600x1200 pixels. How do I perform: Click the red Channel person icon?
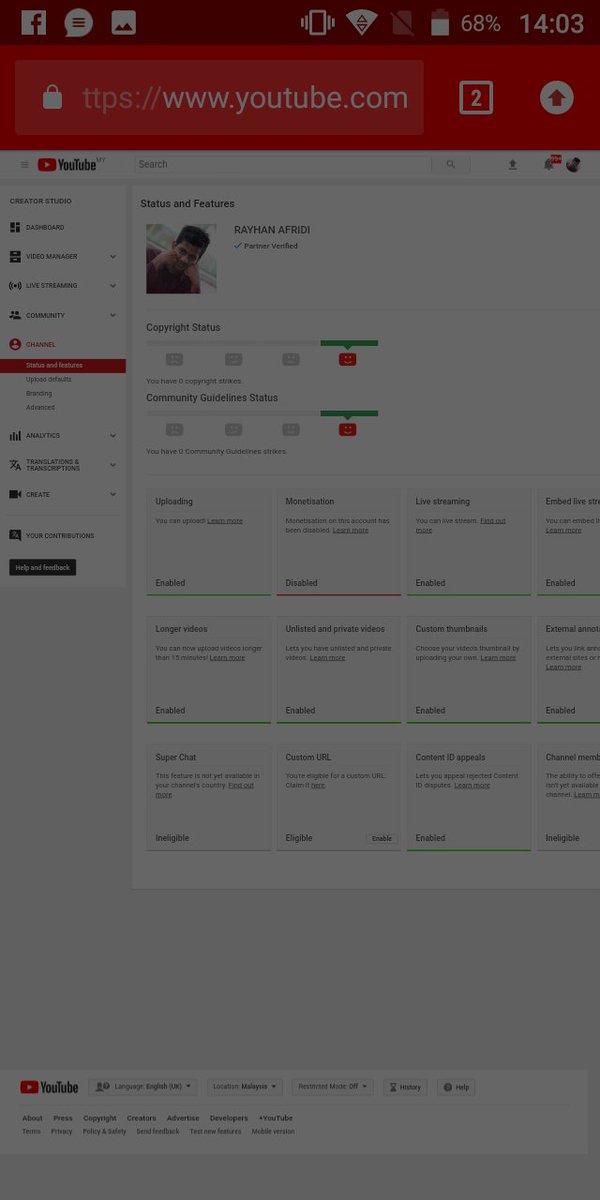pos(15,344)
